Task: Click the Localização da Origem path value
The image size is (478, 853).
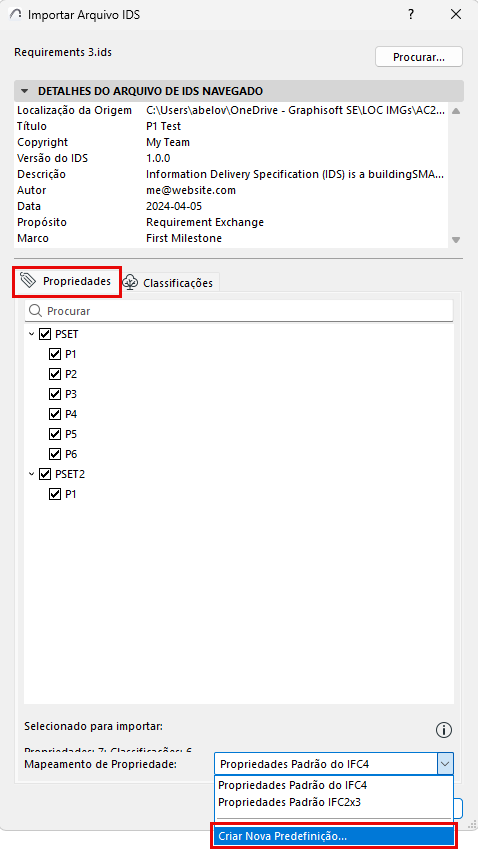Action: pos(296,110)
